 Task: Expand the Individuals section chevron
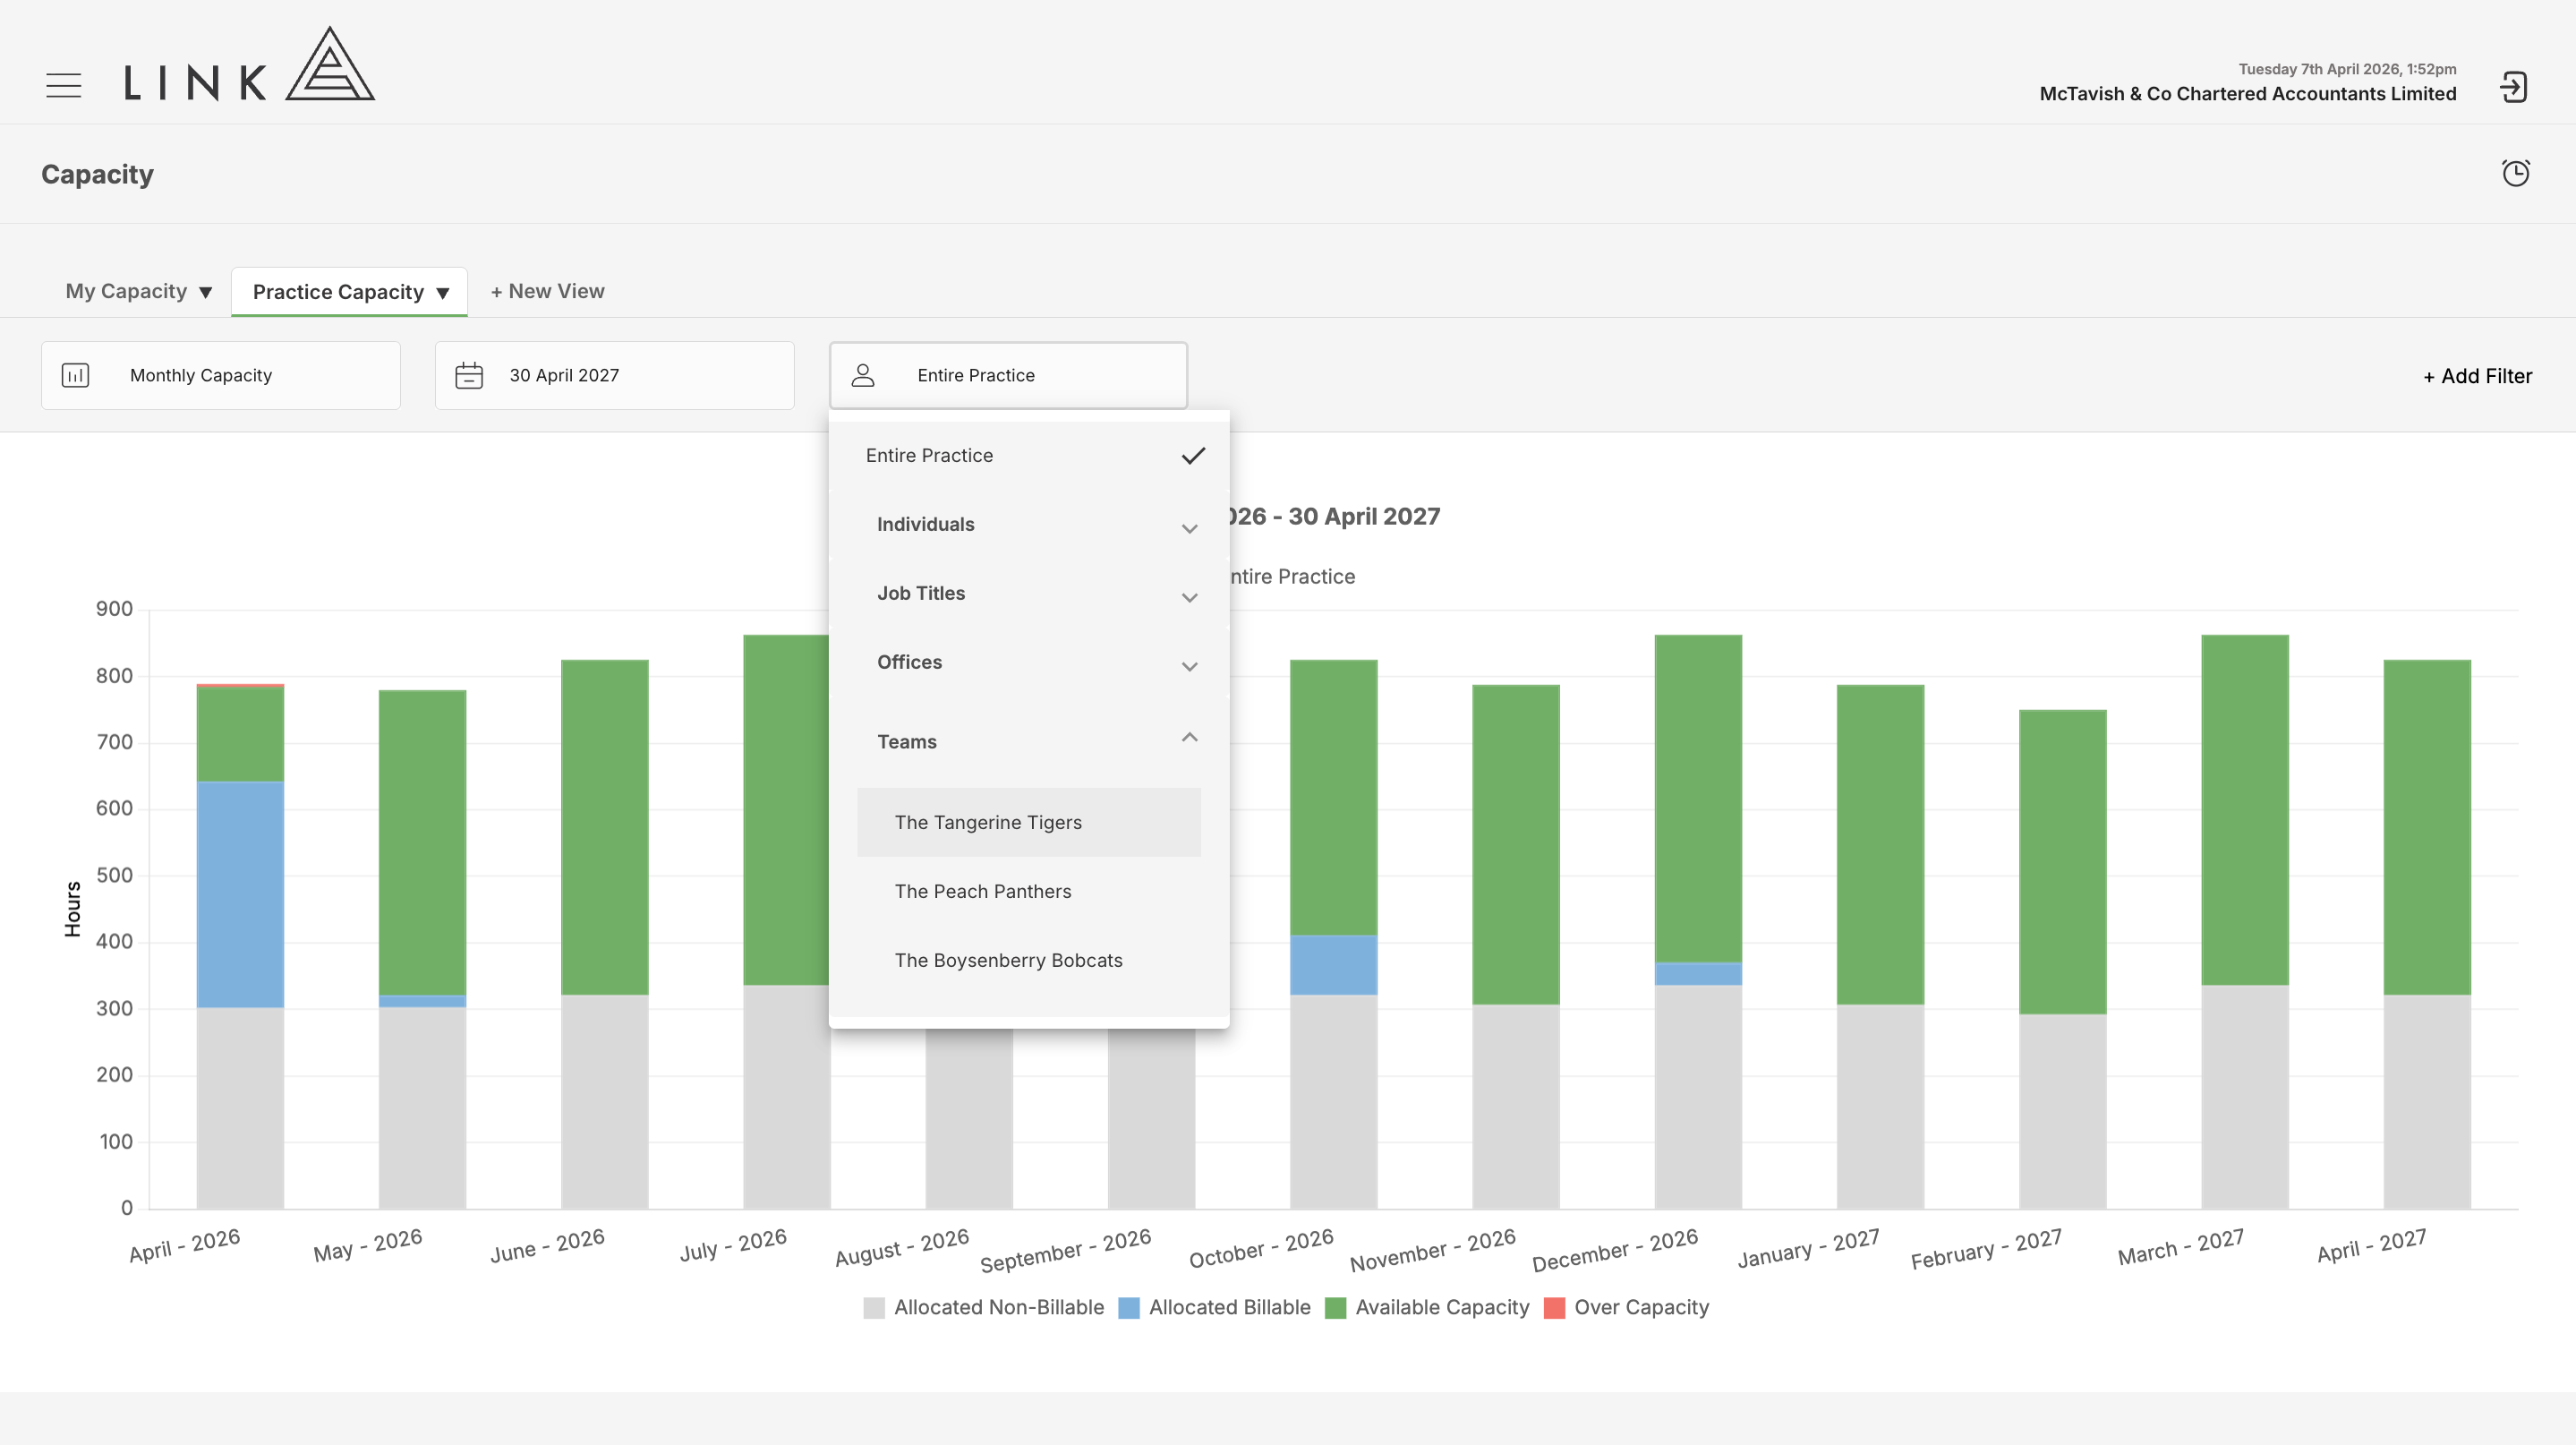[x=1189, y=528]
